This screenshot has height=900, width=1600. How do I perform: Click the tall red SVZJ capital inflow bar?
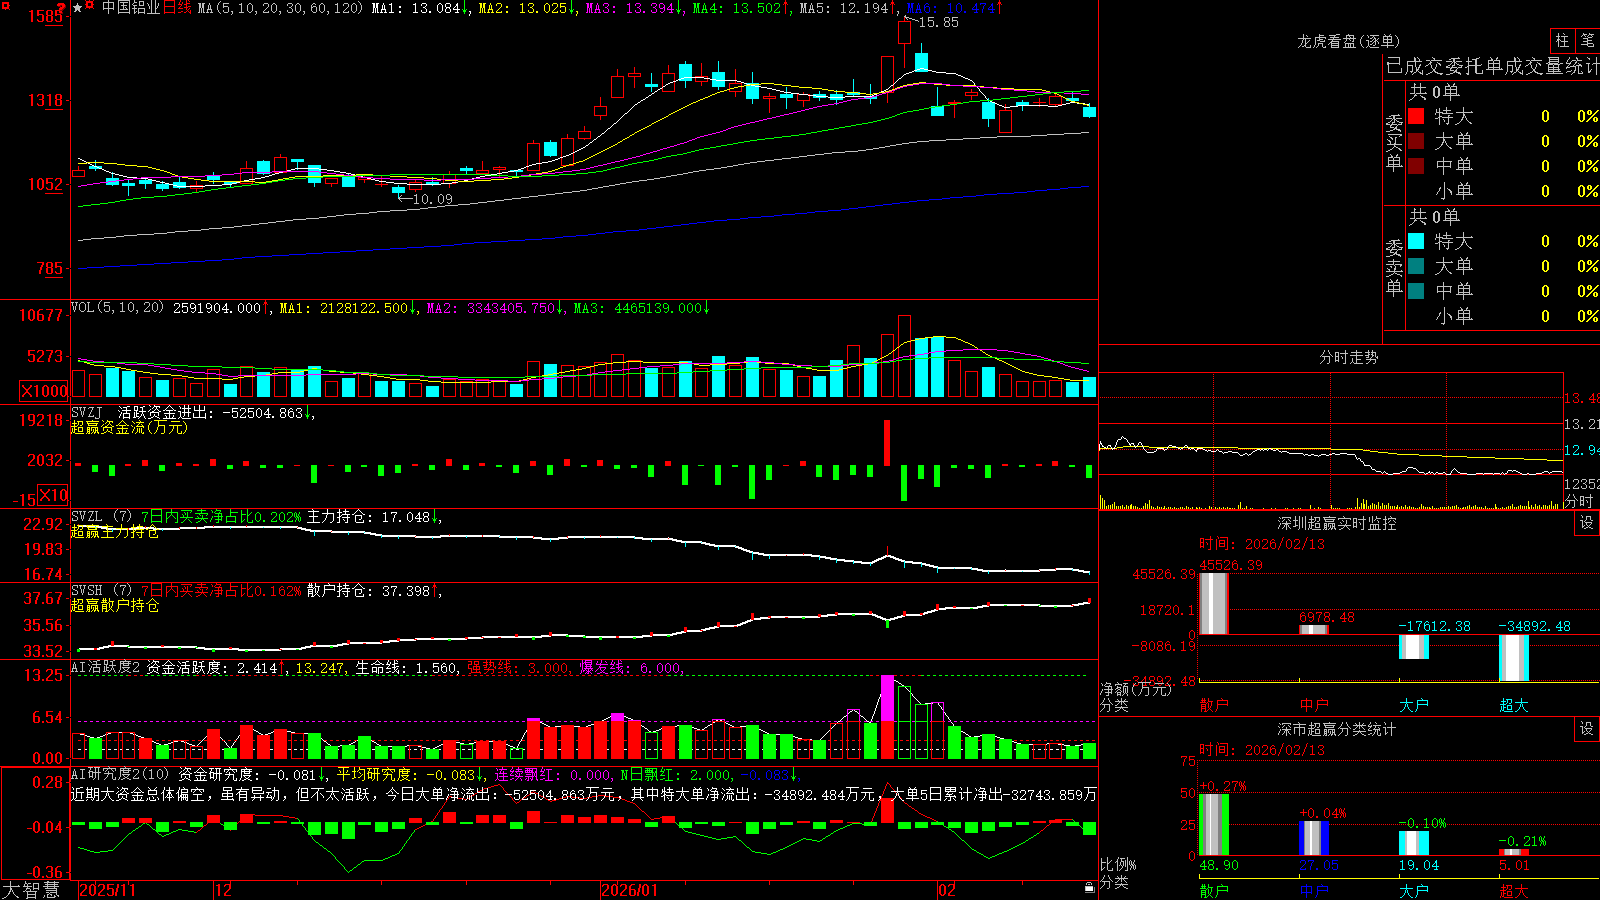click(887, 443)
